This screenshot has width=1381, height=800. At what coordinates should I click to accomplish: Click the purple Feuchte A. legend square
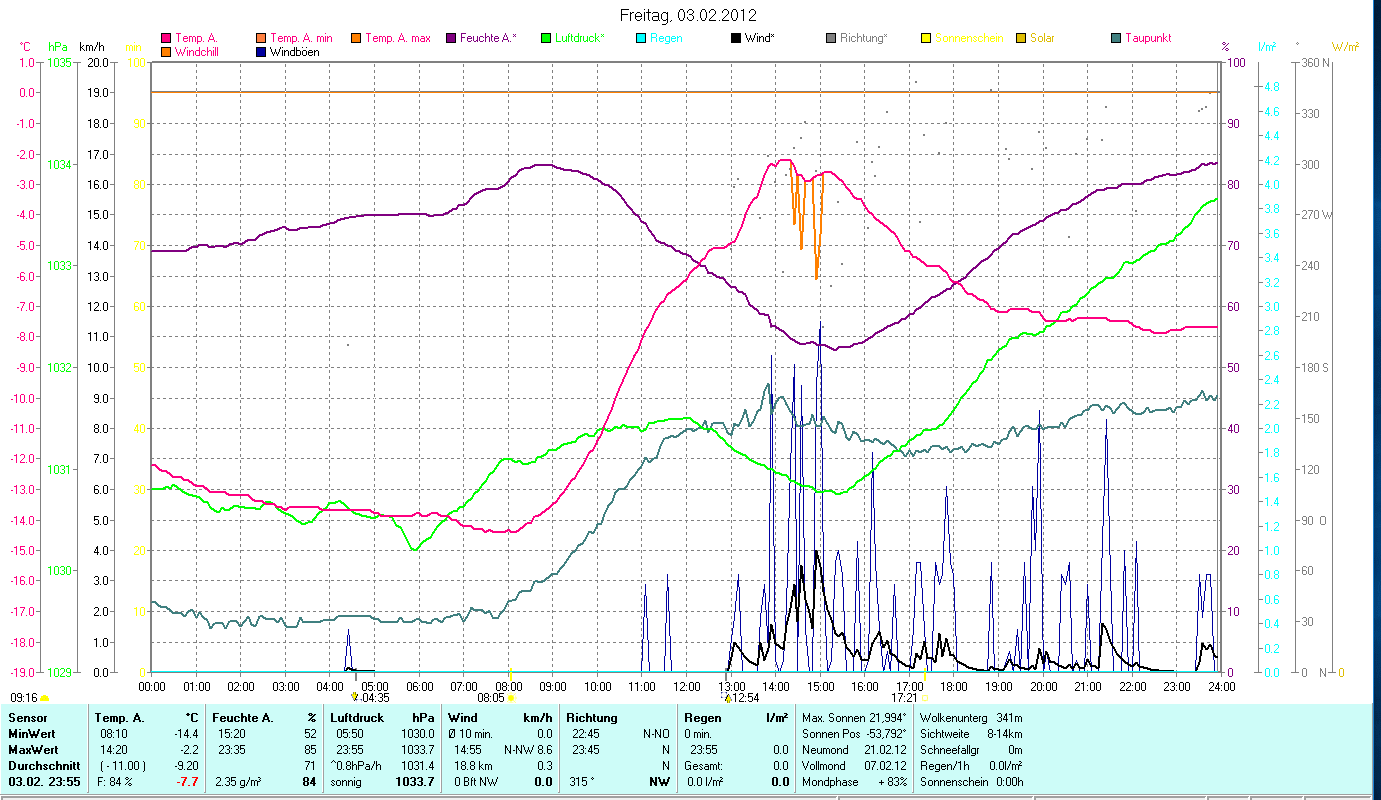pyautogui.click(x=450, y=39)
